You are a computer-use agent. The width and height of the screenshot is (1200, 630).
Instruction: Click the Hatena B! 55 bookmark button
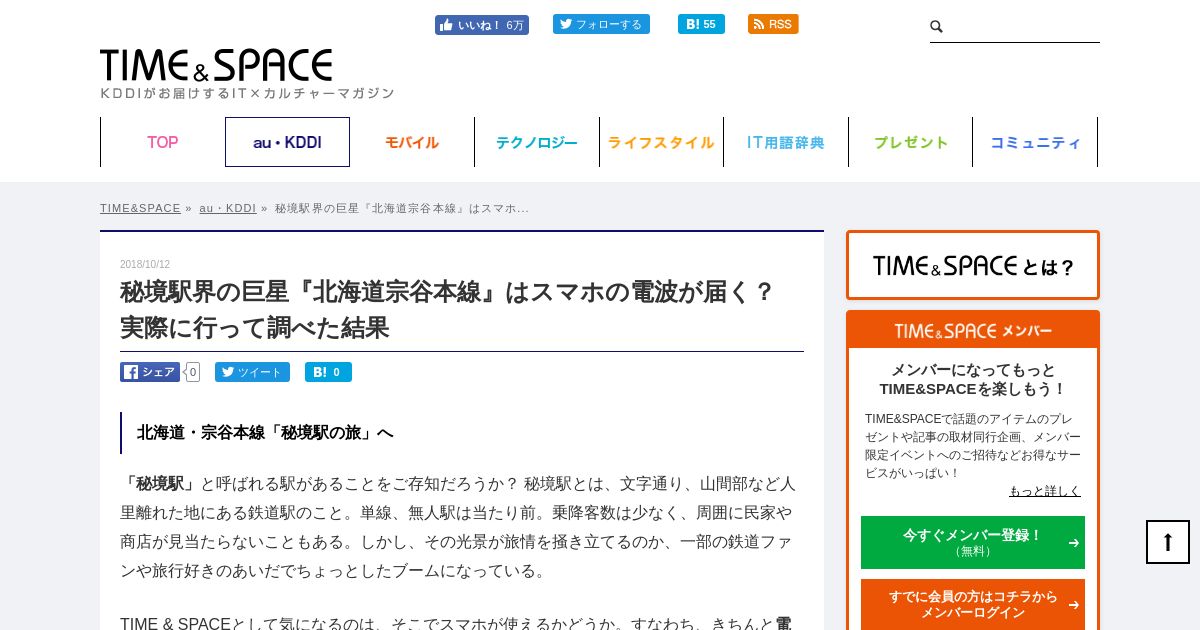(701, 24)
